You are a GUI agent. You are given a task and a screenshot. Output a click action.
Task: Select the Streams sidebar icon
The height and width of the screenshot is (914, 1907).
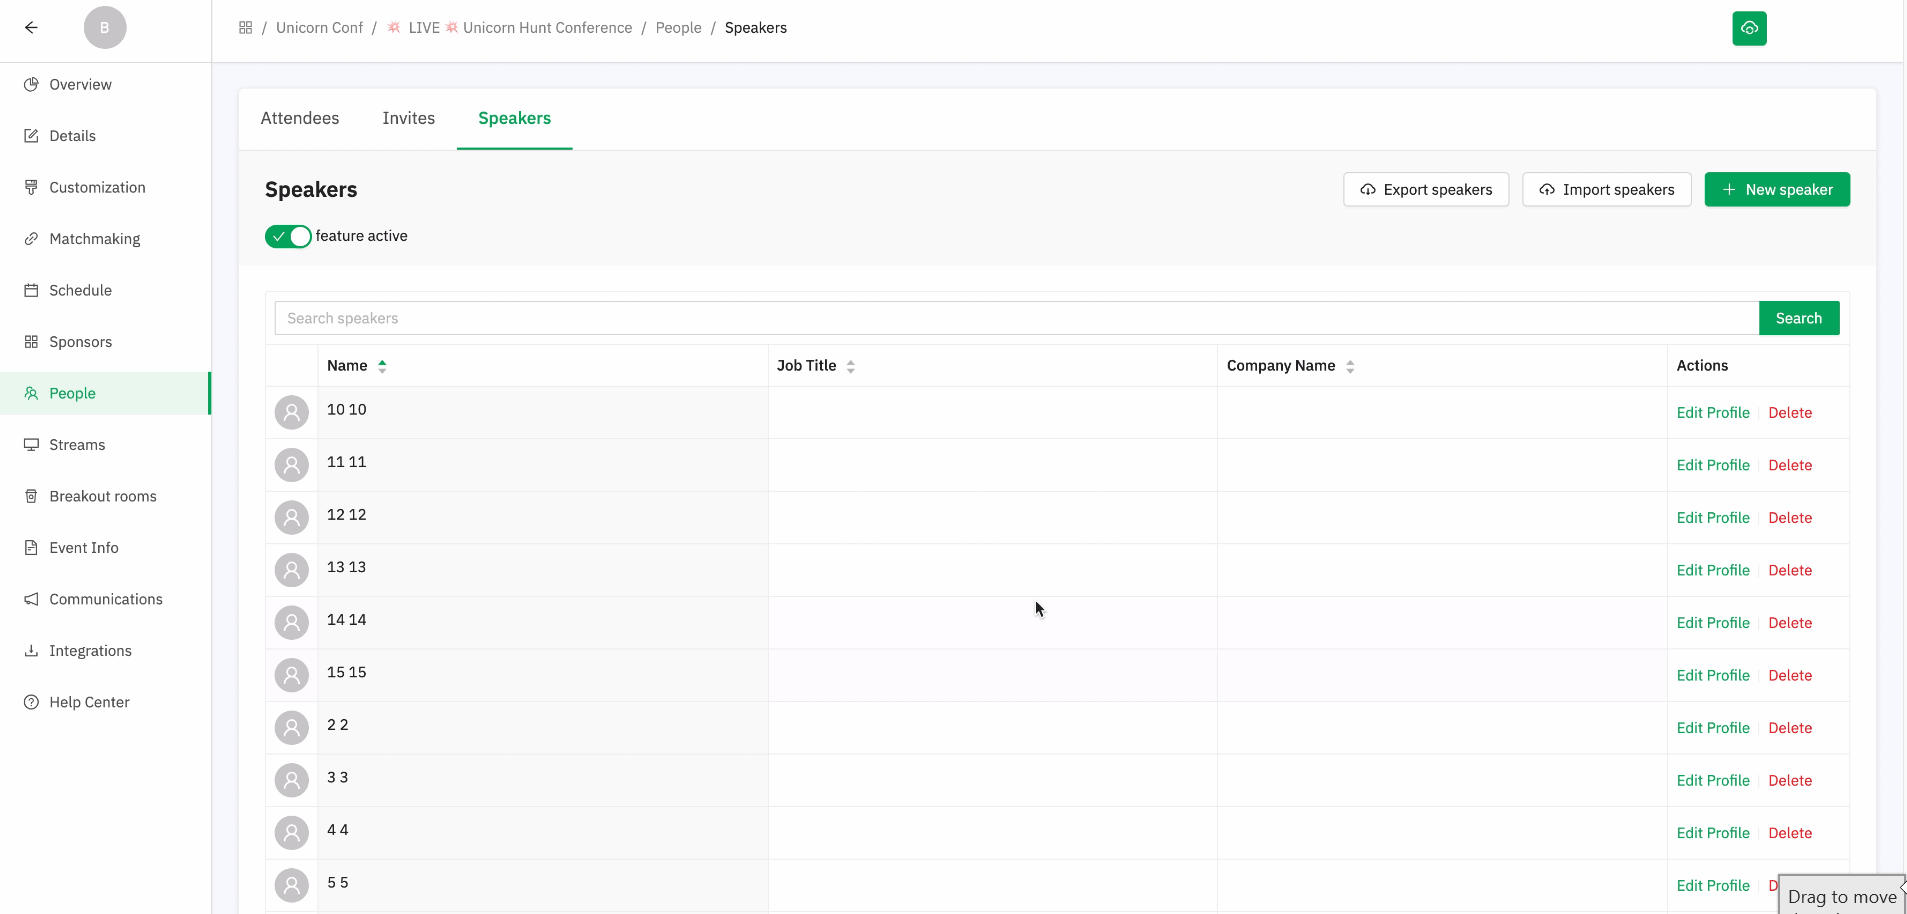(31, 444)
